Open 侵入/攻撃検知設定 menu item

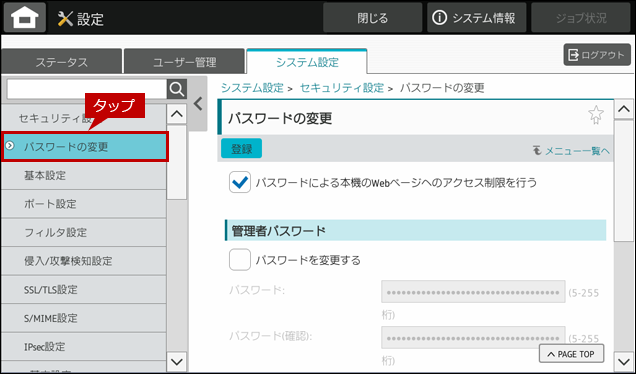[x=84, y=261]
